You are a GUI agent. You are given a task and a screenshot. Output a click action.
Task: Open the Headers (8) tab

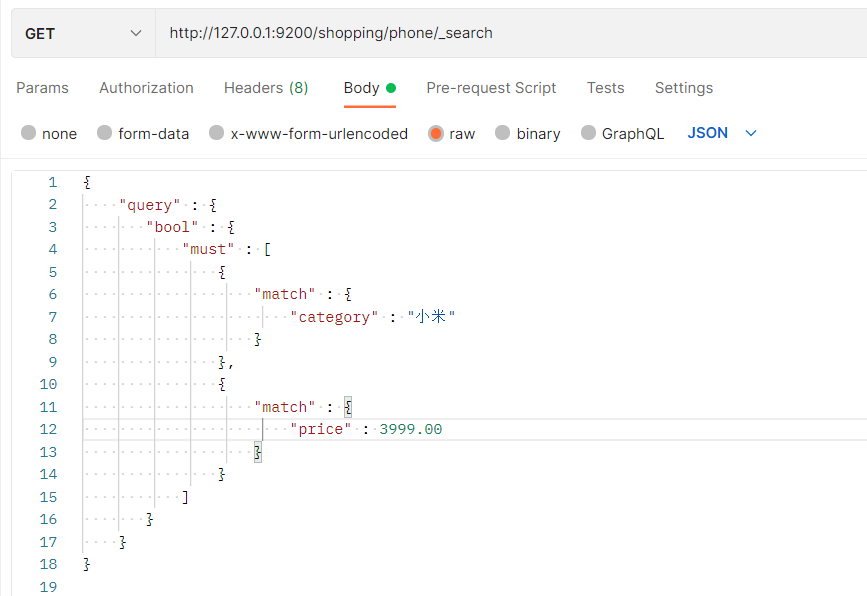(266, 88)
